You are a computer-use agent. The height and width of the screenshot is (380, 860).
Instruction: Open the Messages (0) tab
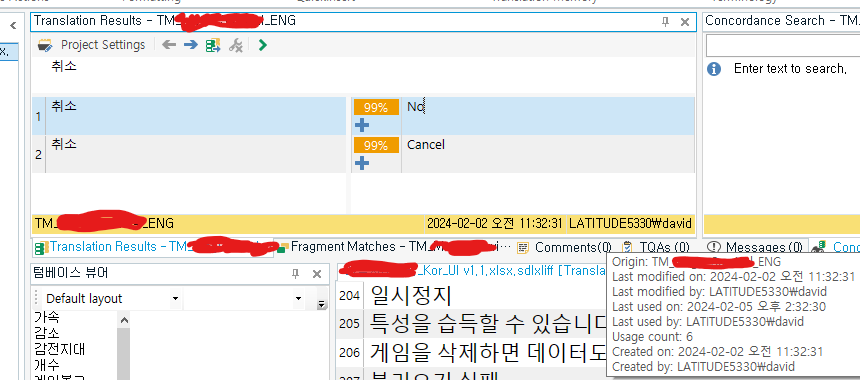[x=755, y=247]
